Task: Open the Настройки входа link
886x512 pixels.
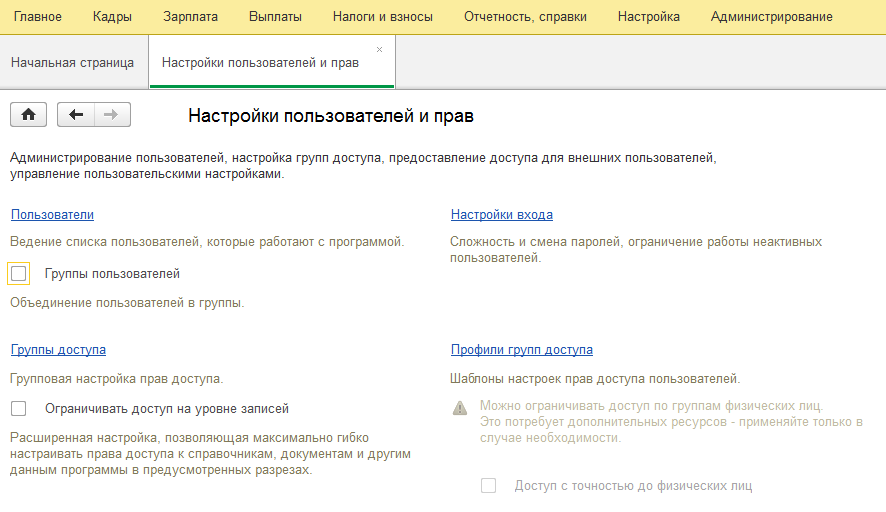Action: click(501, 215)
